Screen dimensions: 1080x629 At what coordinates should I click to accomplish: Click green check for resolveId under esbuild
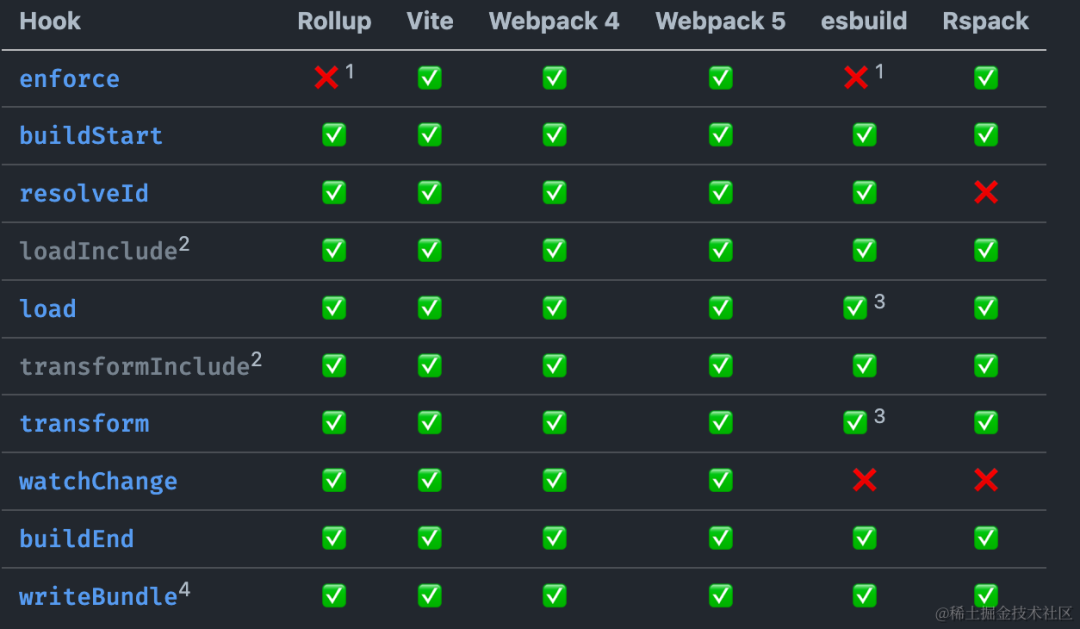(864, 192)
